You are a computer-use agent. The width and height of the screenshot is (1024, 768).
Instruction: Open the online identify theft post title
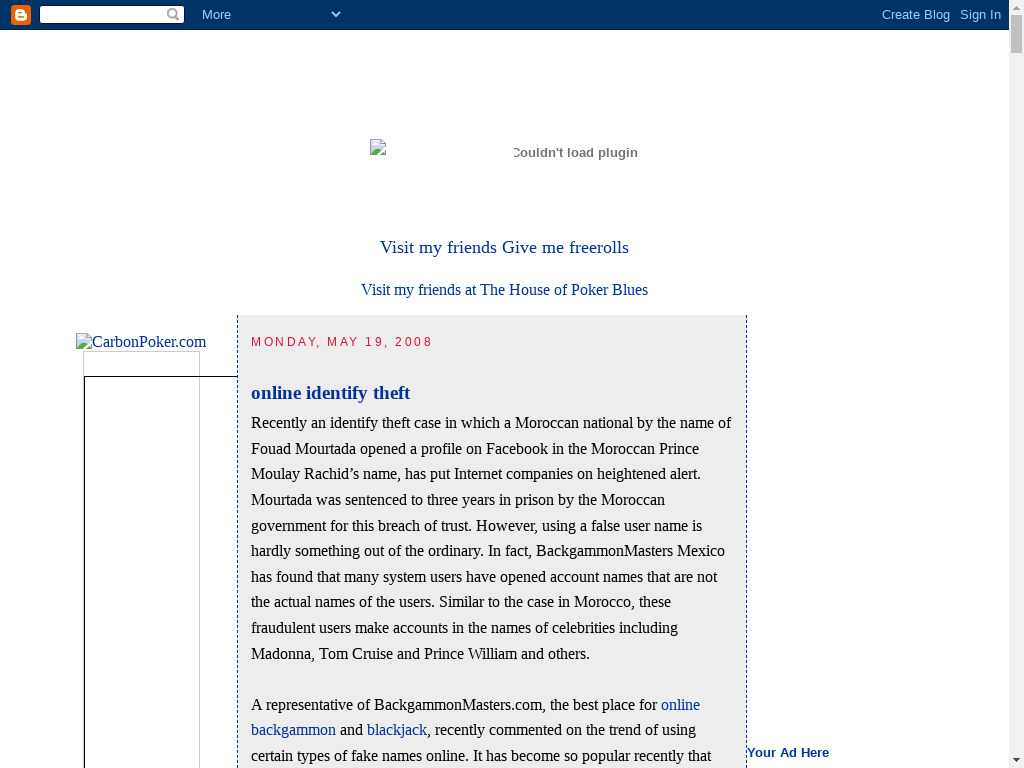pos(330,393)
